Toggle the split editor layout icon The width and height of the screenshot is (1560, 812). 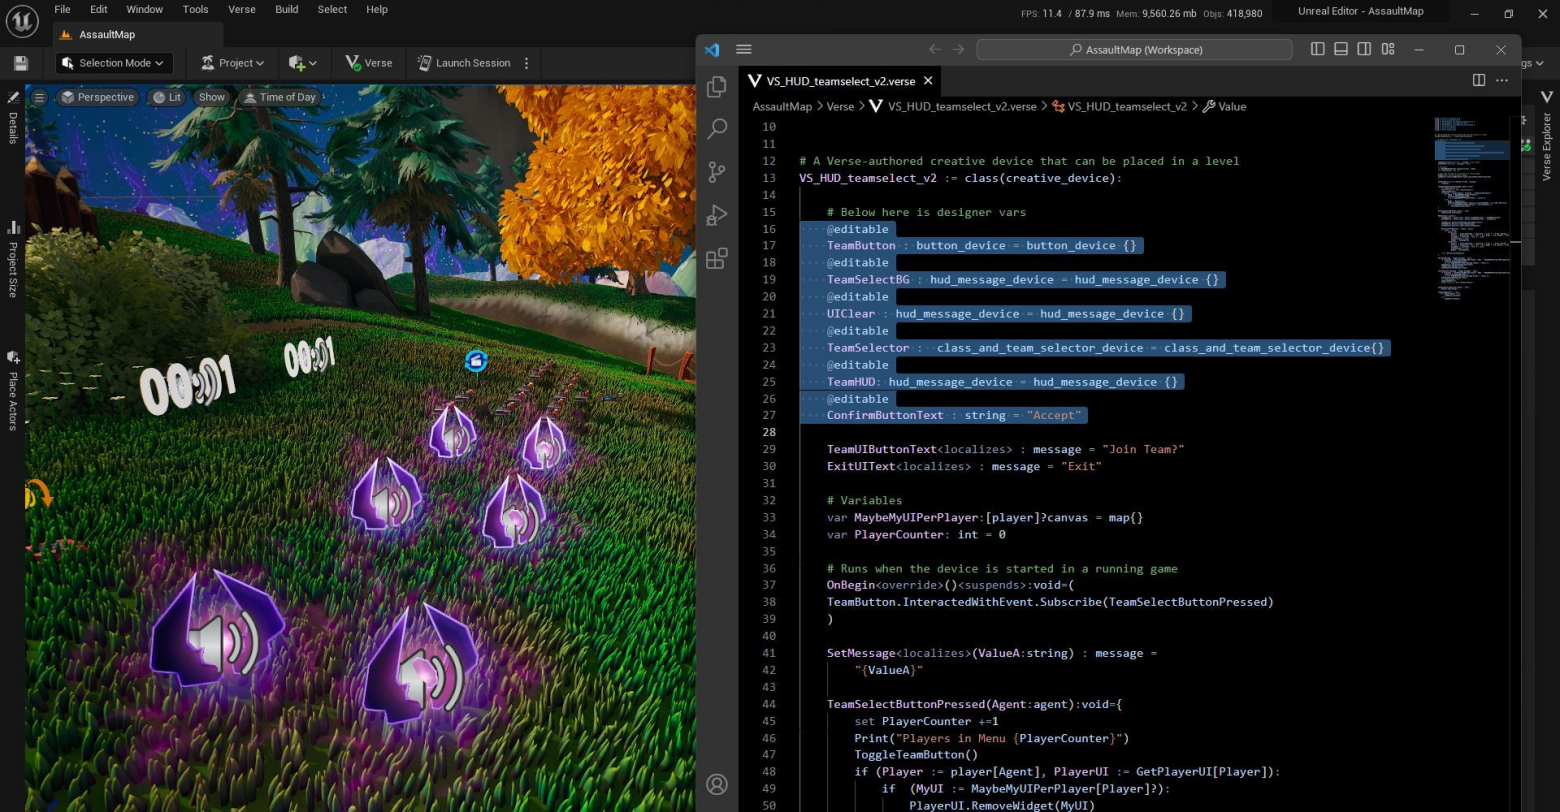point(1479,80)
